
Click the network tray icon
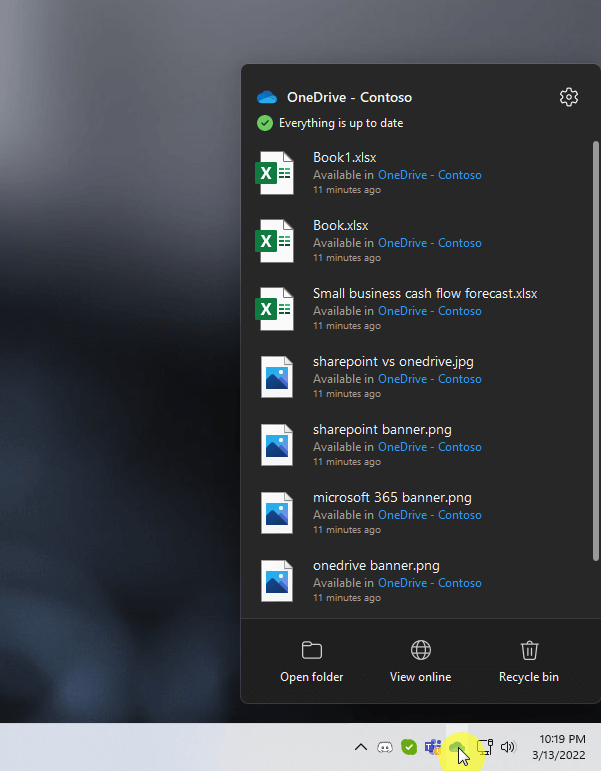[484, 747]
